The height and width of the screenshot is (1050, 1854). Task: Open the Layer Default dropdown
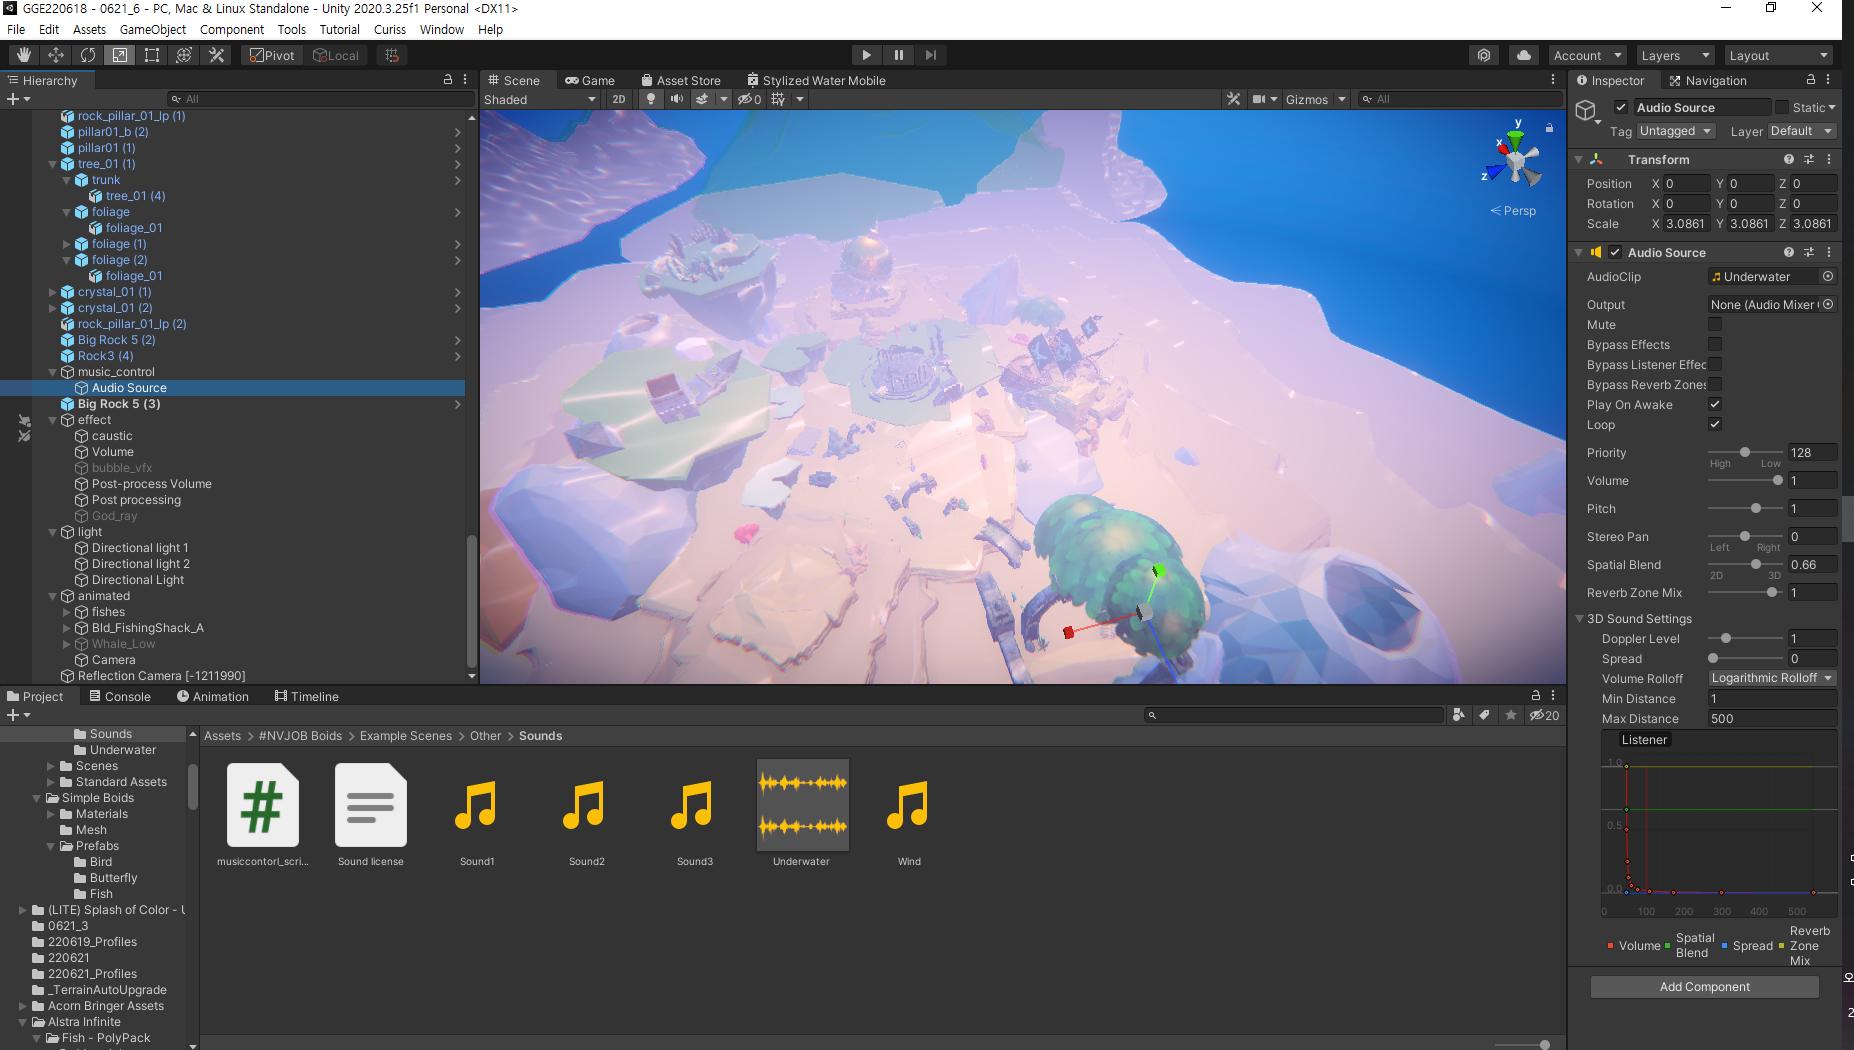tap(1802, 131)
